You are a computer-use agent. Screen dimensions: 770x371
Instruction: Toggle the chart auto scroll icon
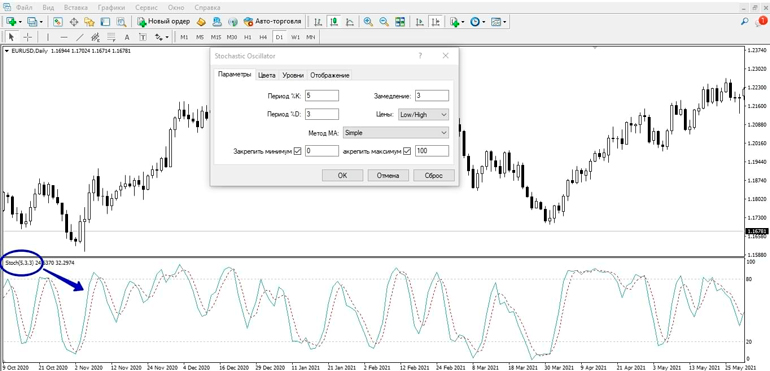click(x=420, y=22)
